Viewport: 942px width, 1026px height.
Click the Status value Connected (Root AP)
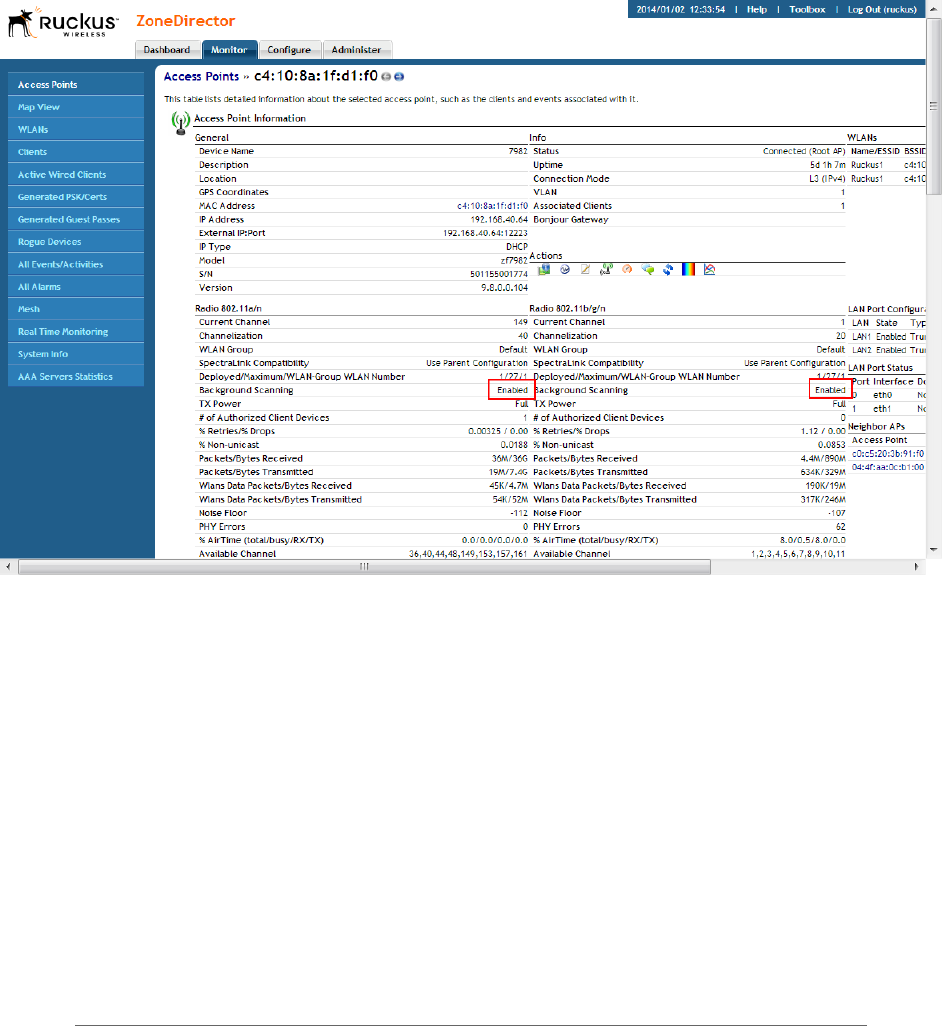[x=804, y=151]
